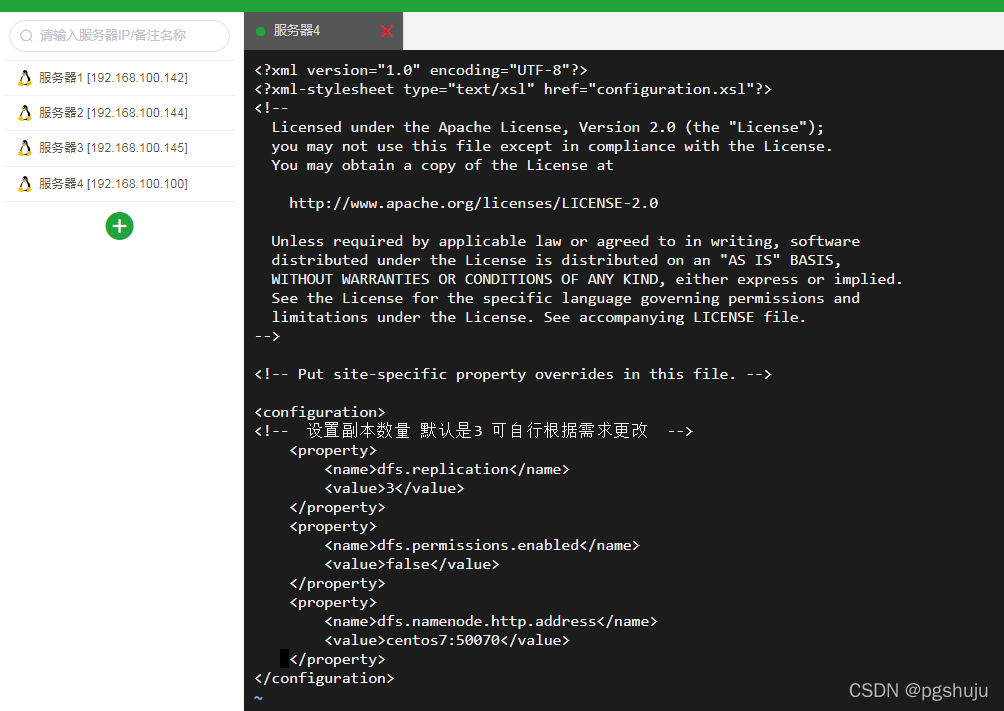Select 服务器4 [192.168.100.100] in server list
This screenshot has height=711, width=1004.
pyautogui.click(x=119, y=184)
